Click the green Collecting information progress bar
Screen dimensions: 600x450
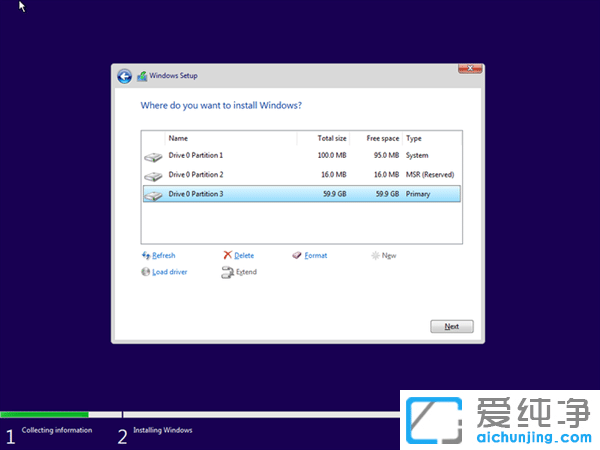click(44, 414)
